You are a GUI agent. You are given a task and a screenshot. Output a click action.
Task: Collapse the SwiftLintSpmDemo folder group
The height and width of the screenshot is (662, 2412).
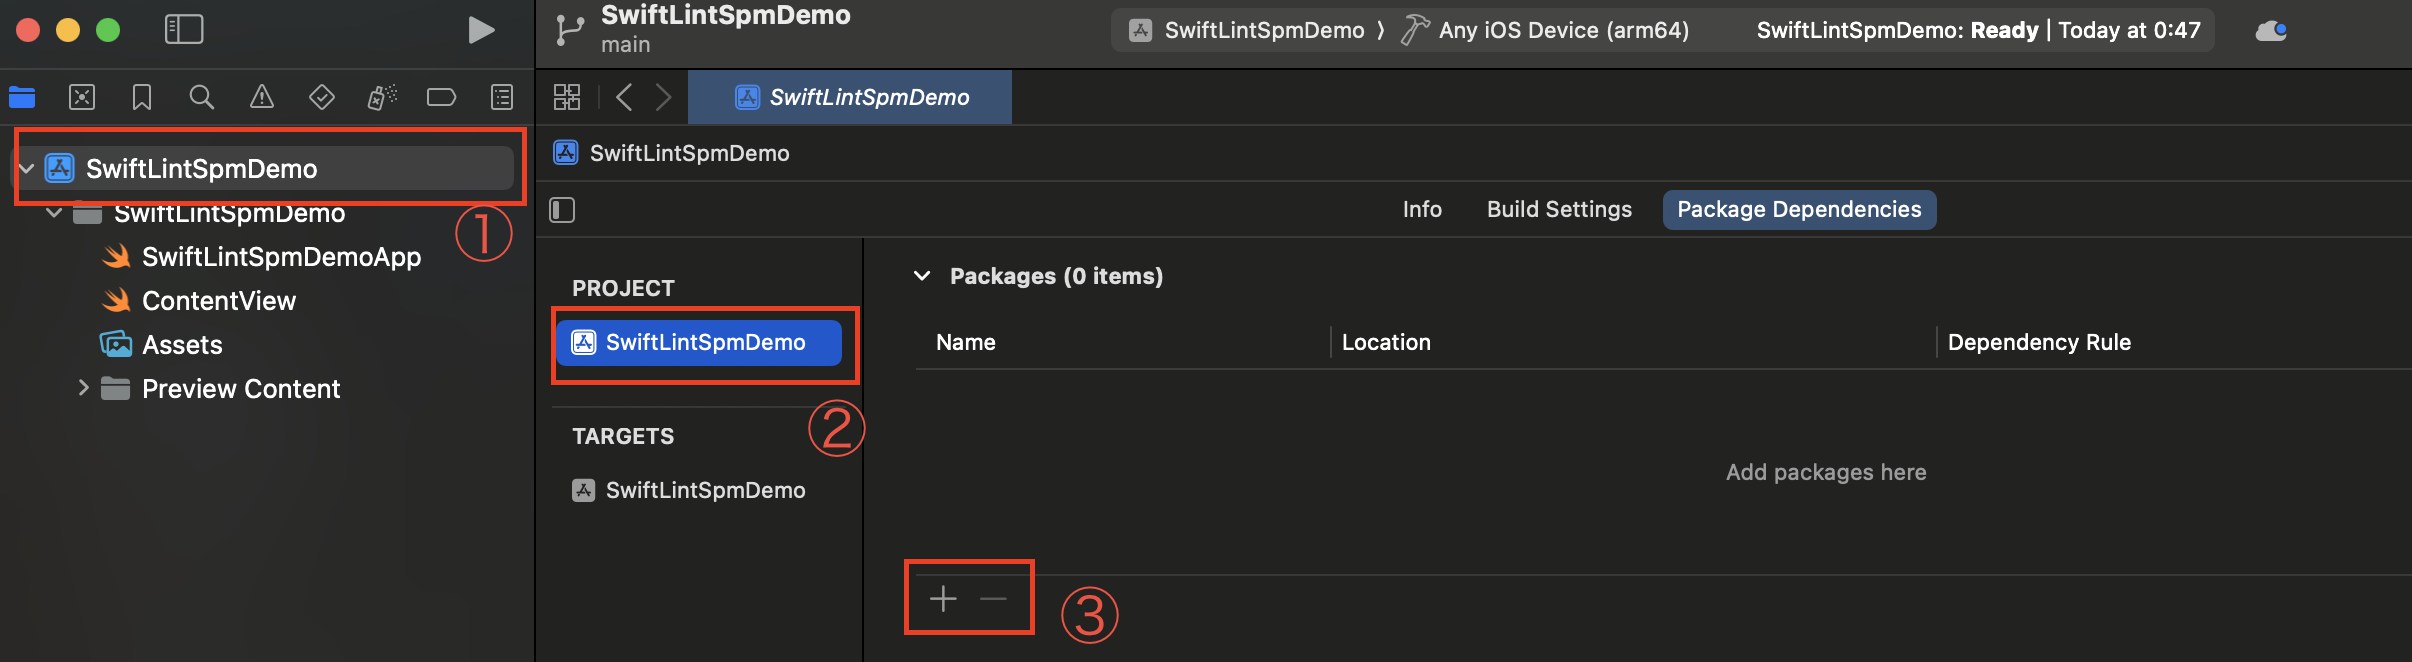click(x=55, y=213)
